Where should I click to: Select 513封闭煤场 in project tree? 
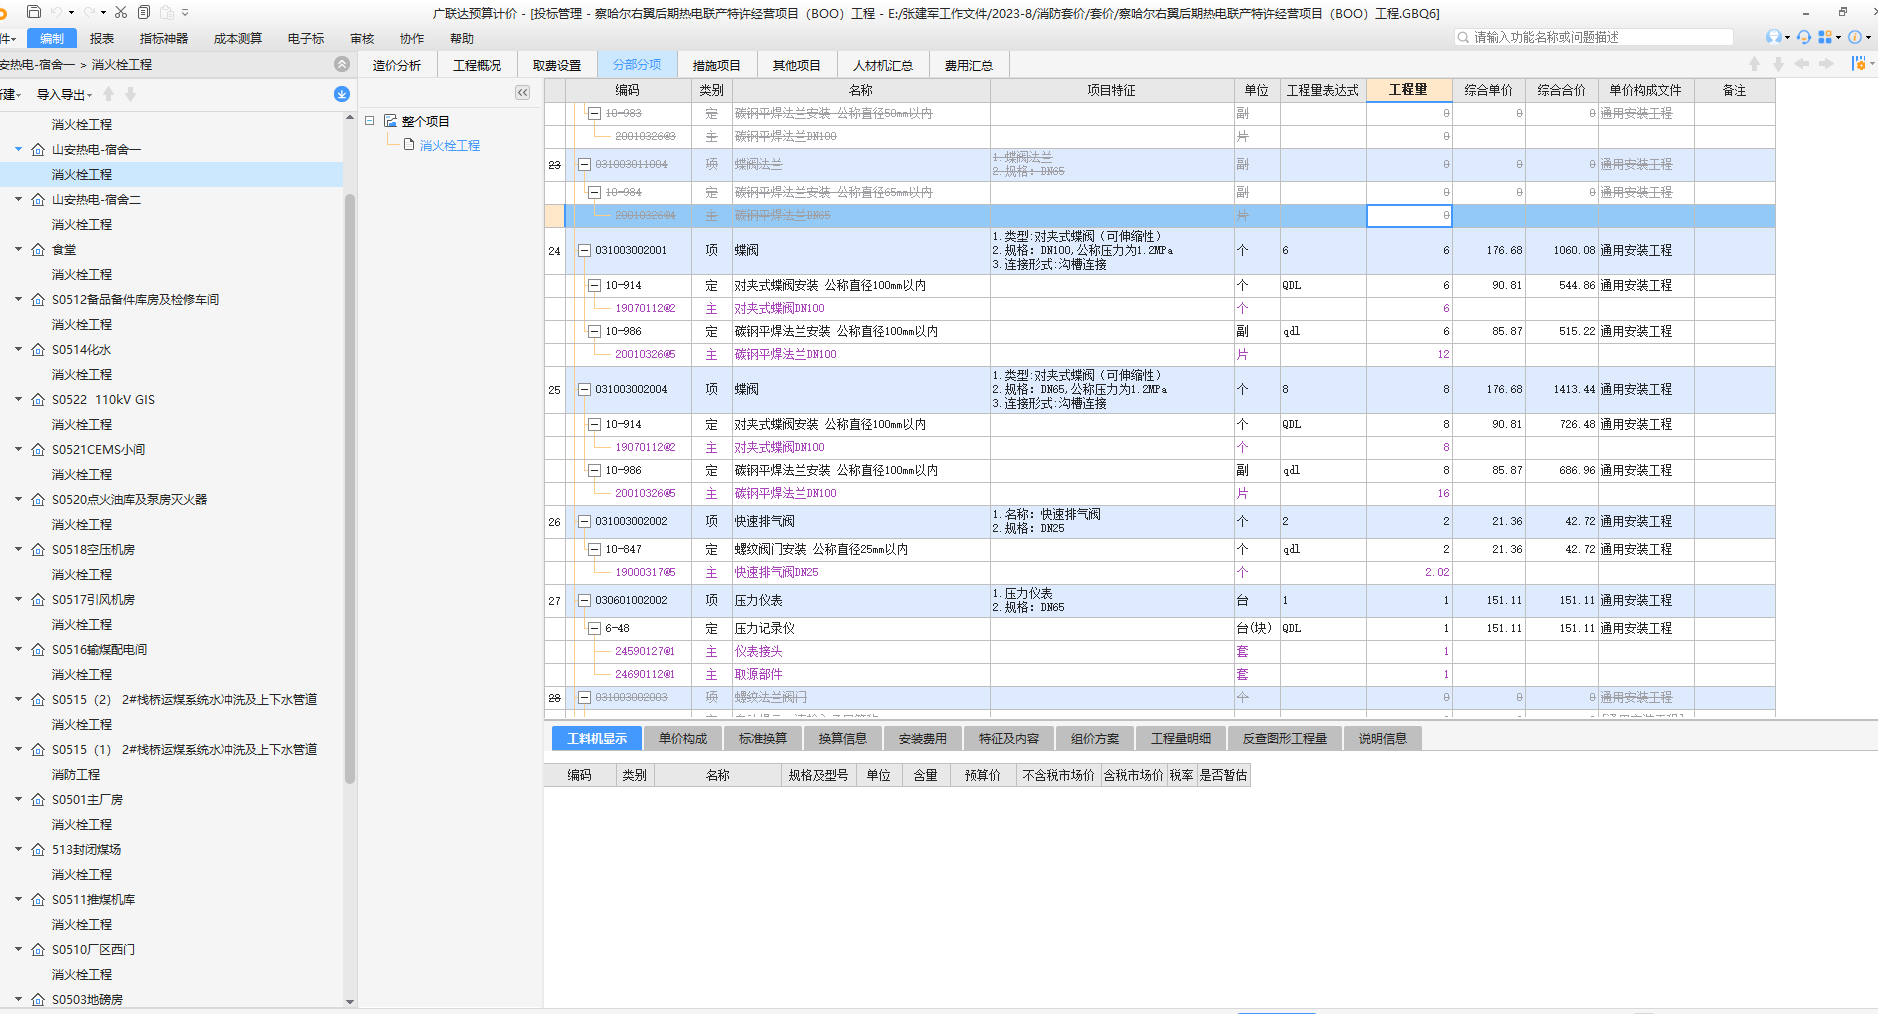click(x=86, y=849)
